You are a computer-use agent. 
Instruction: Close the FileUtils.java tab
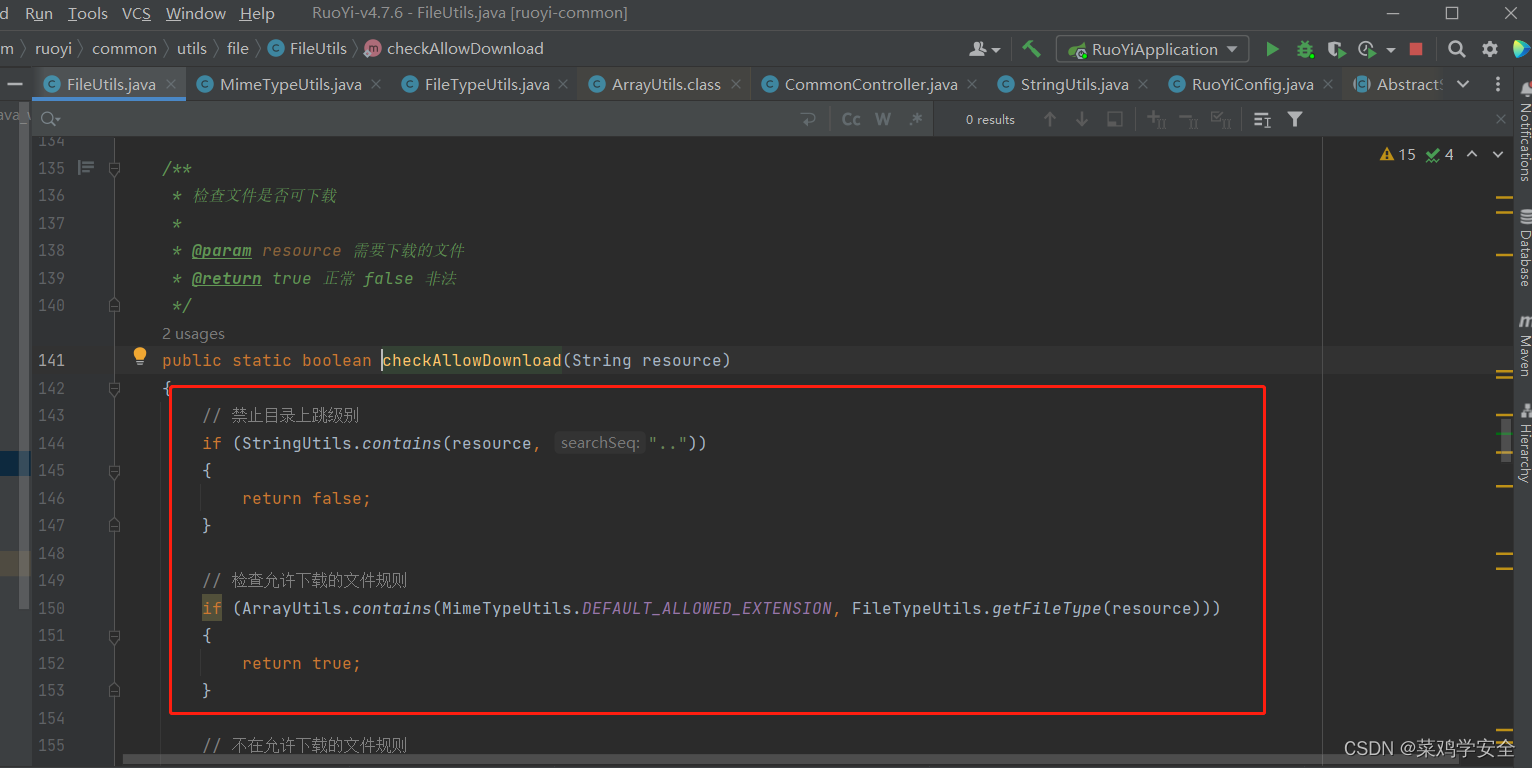(x=171, y=85)
